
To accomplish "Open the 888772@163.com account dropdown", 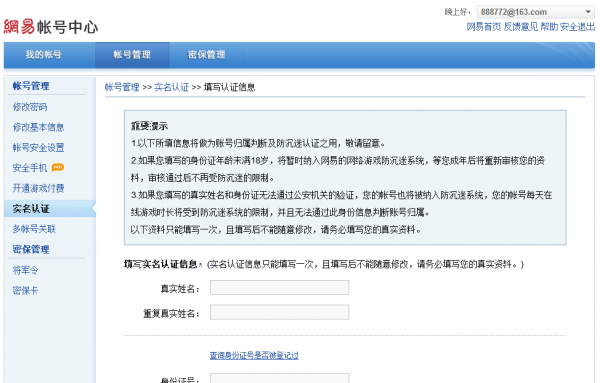I will coord(536,12).
